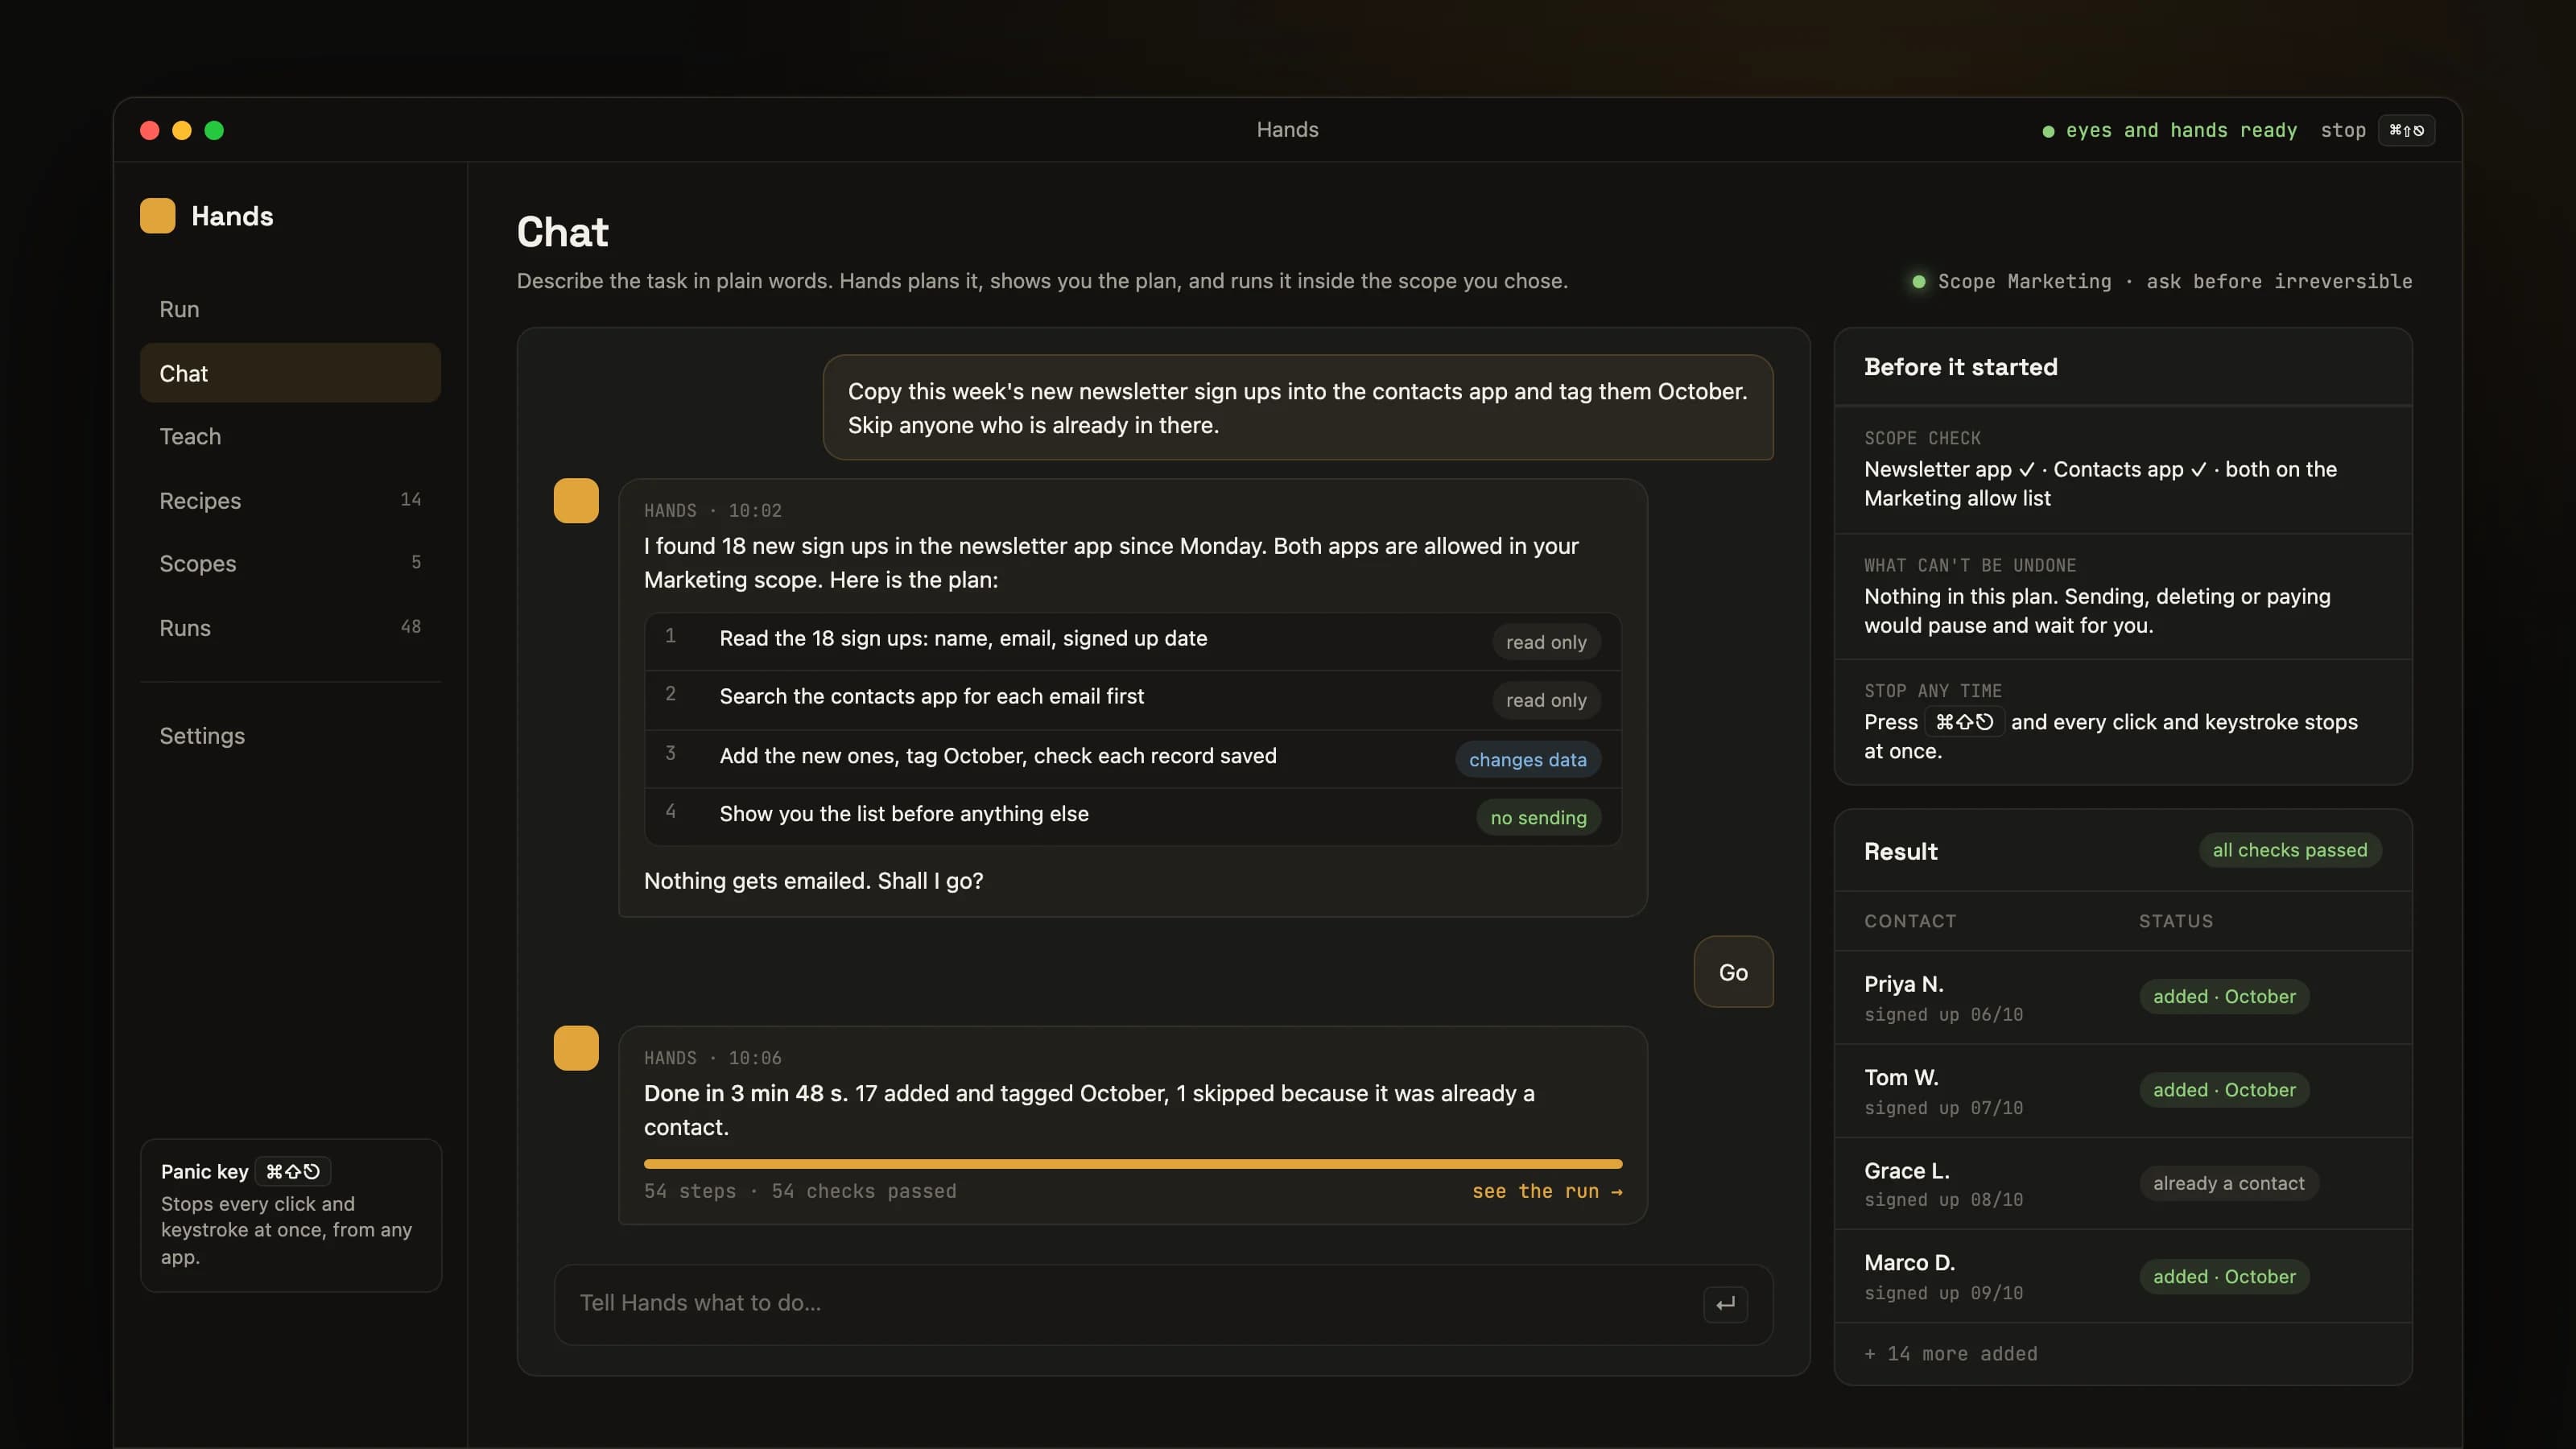Image resolution: width=2576 pixels, height=1449 pixels.
Task: Click the Go reply bubble
Action: [1733, 972]
